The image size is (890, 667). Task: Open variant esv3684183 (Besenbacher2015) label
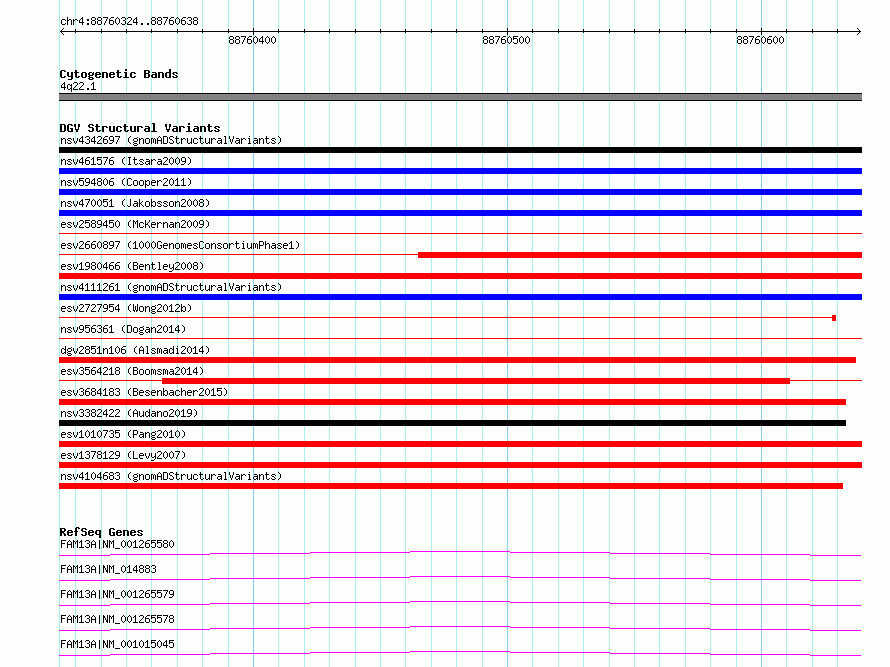click(144, 392)
